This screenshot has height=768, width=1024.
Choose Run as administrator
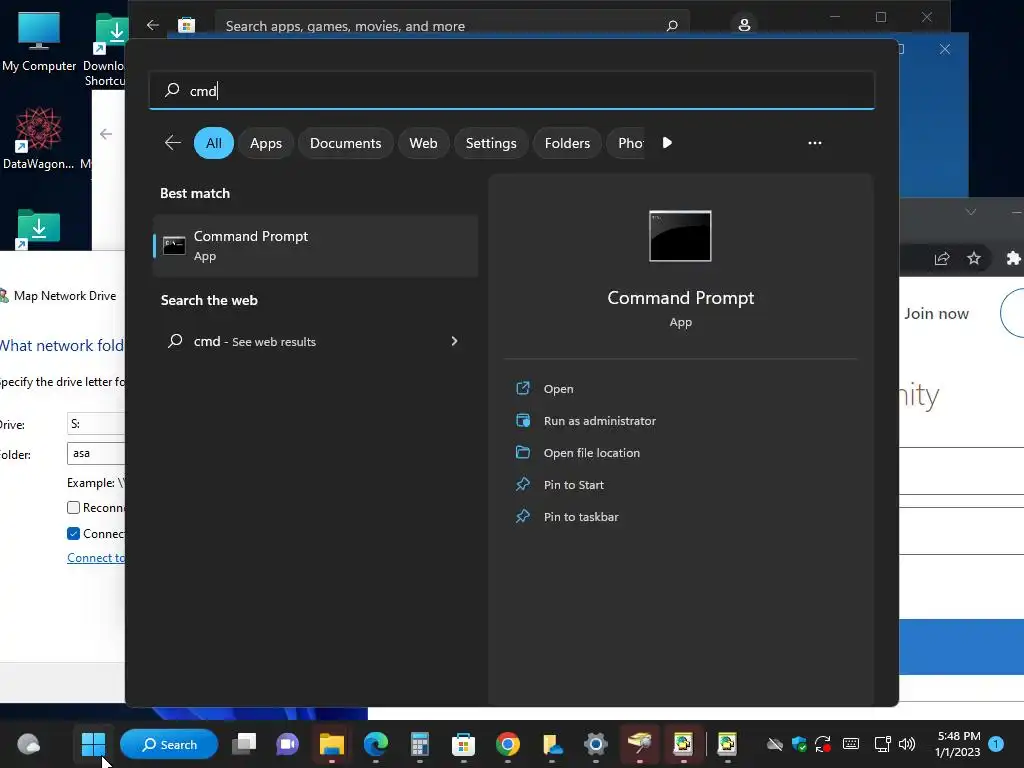tap(600, 421)
